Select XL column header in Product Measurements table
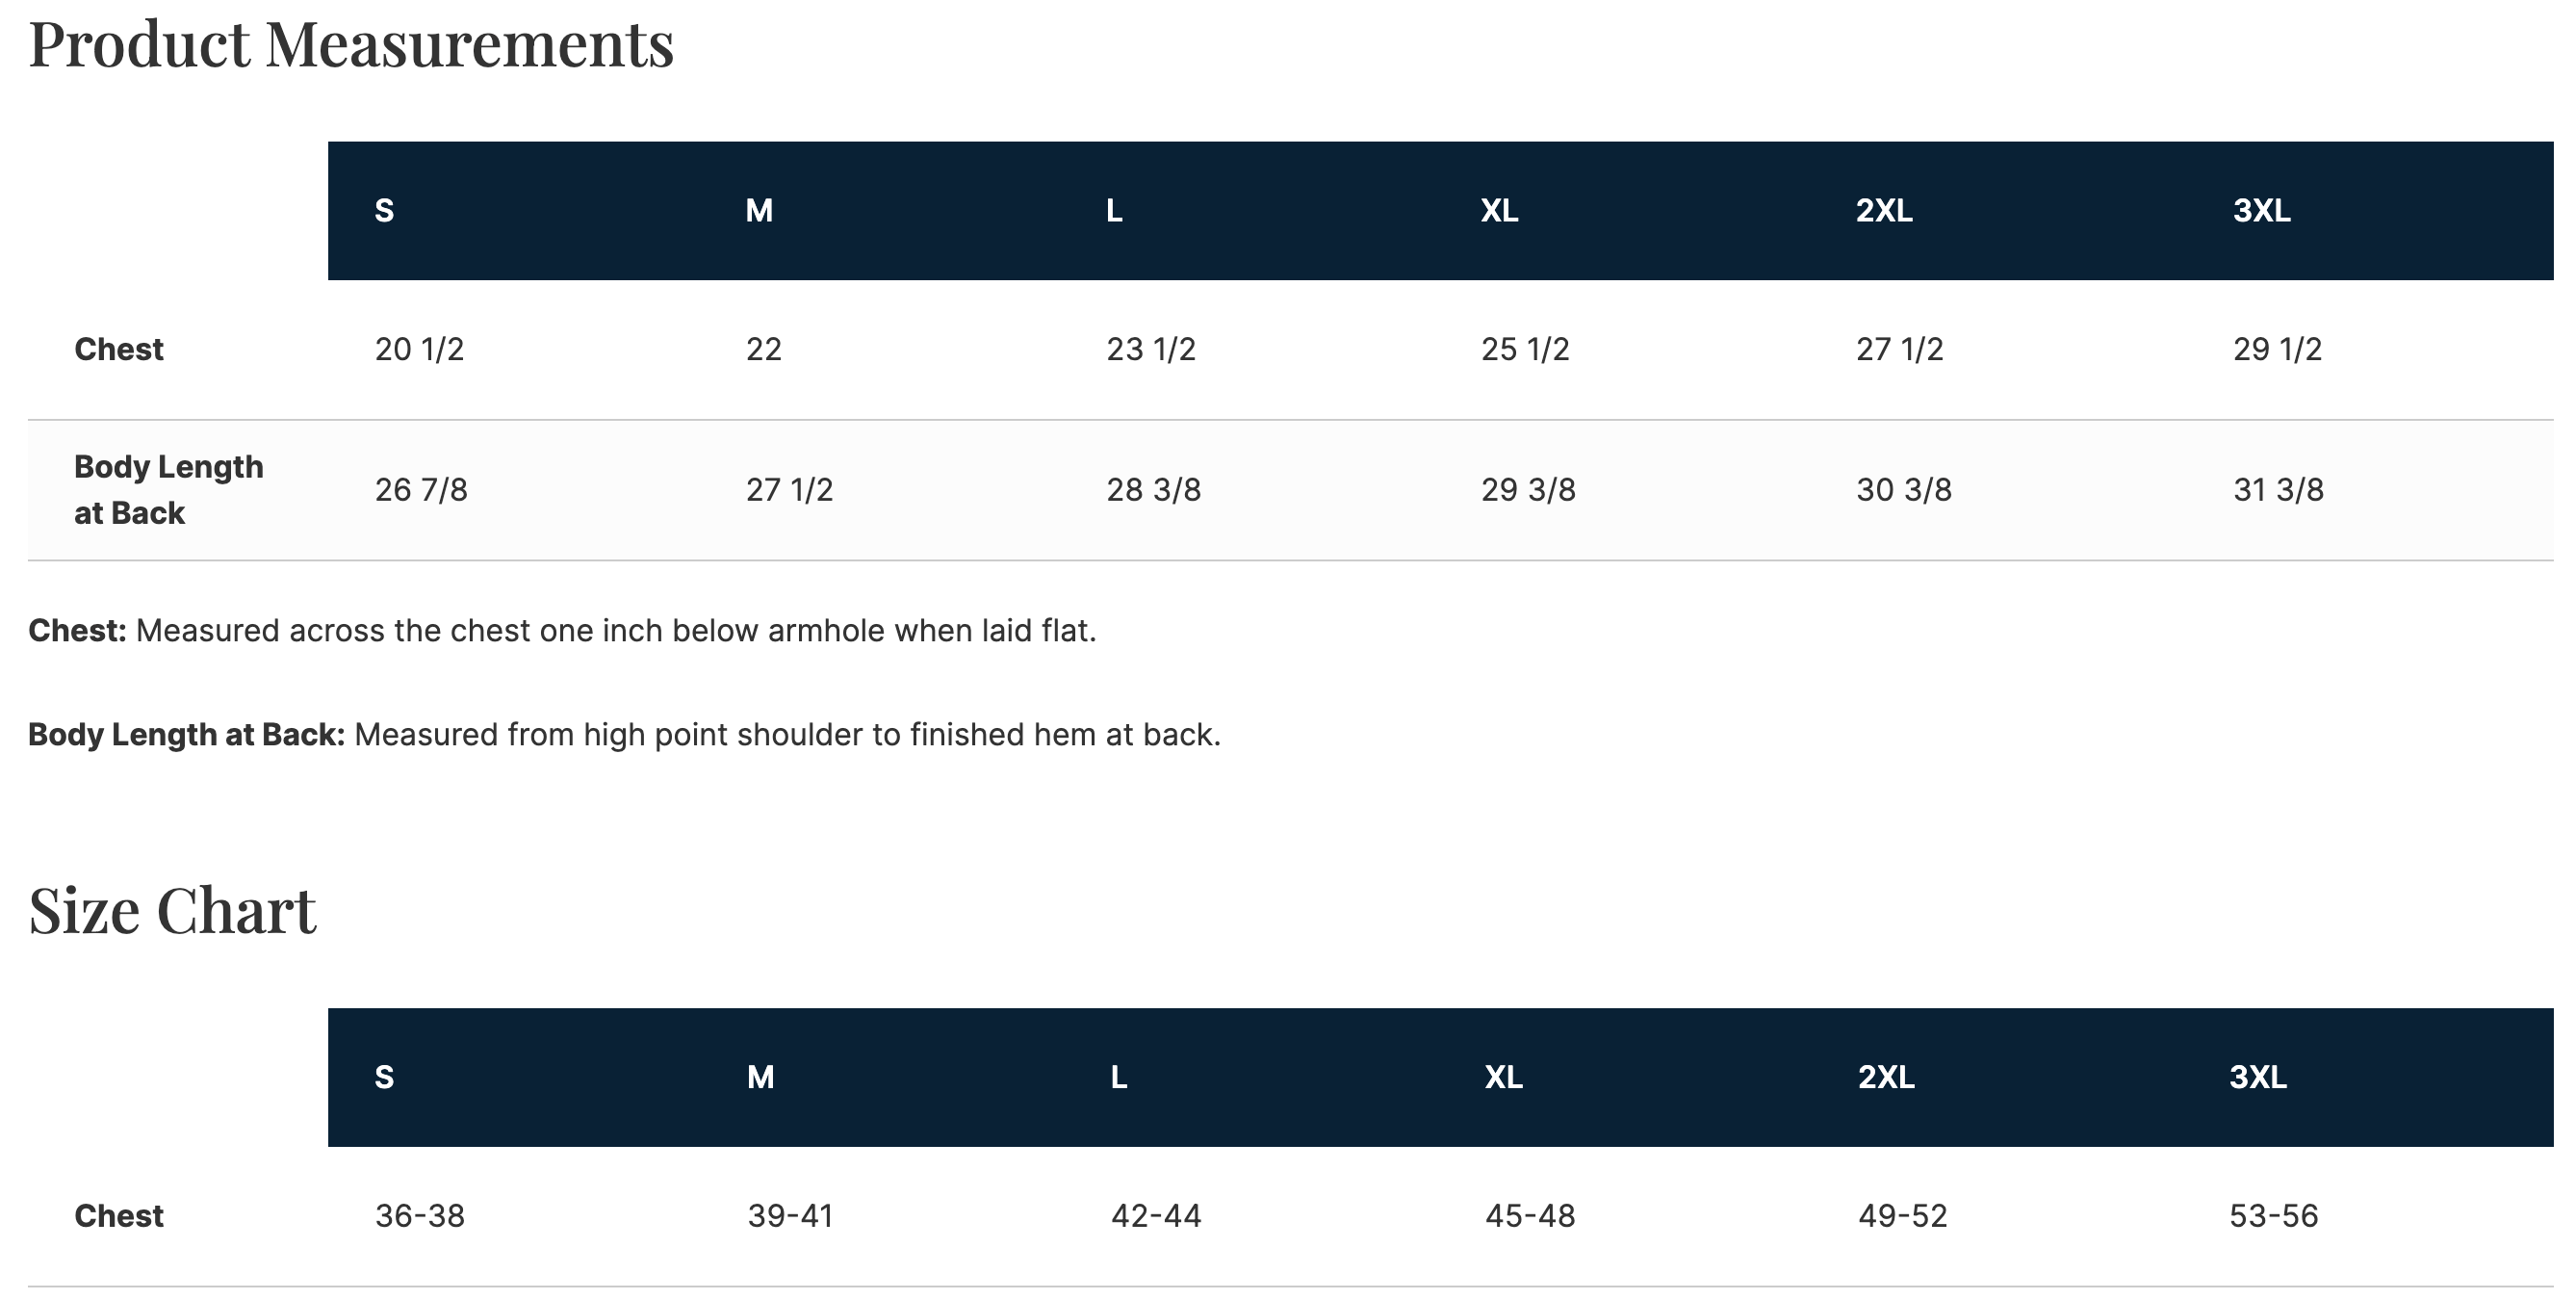The image size is (2576, 1300). tap(1499, 211)
